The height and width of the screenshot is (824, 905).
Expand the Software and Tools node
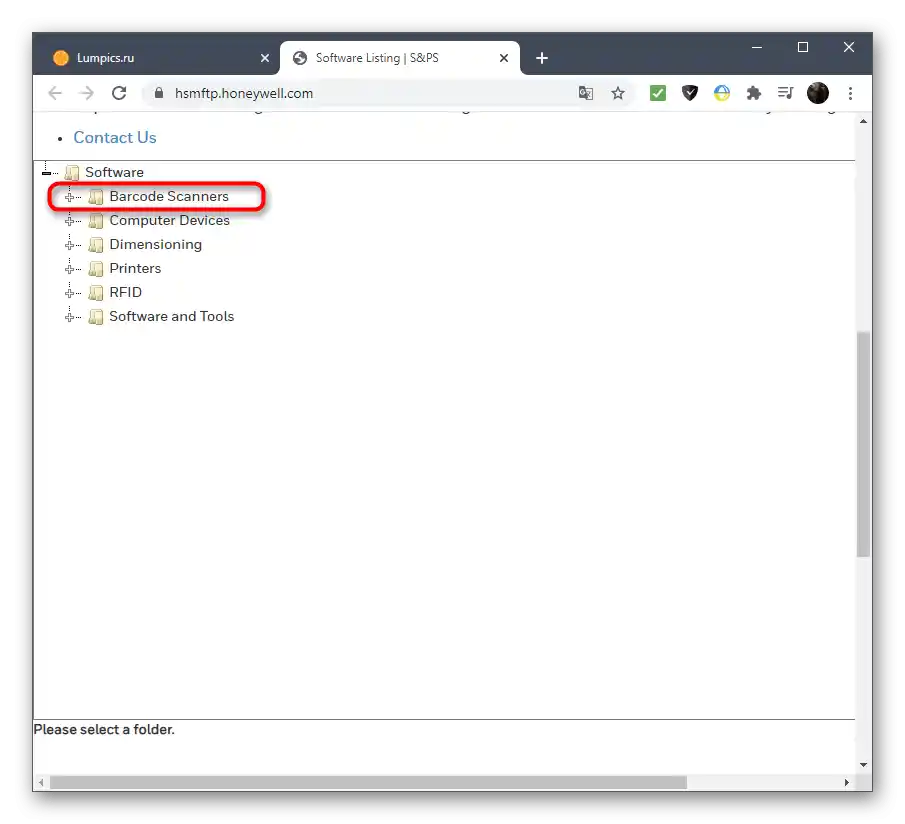click(x=69, y=317)
